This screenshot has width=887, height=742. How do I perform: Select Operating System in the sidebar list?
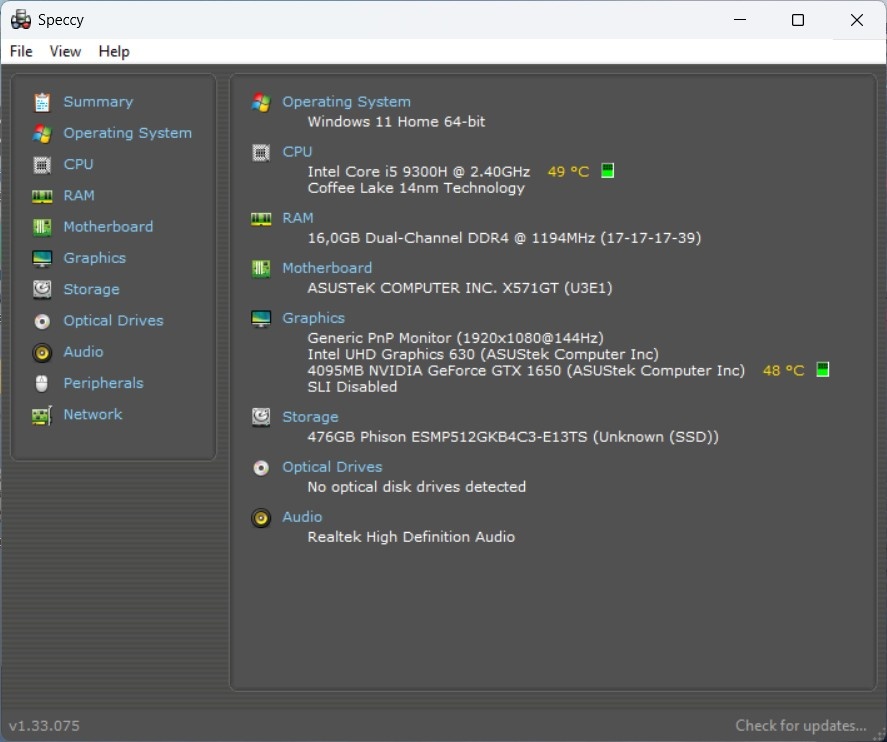(127, 133)
